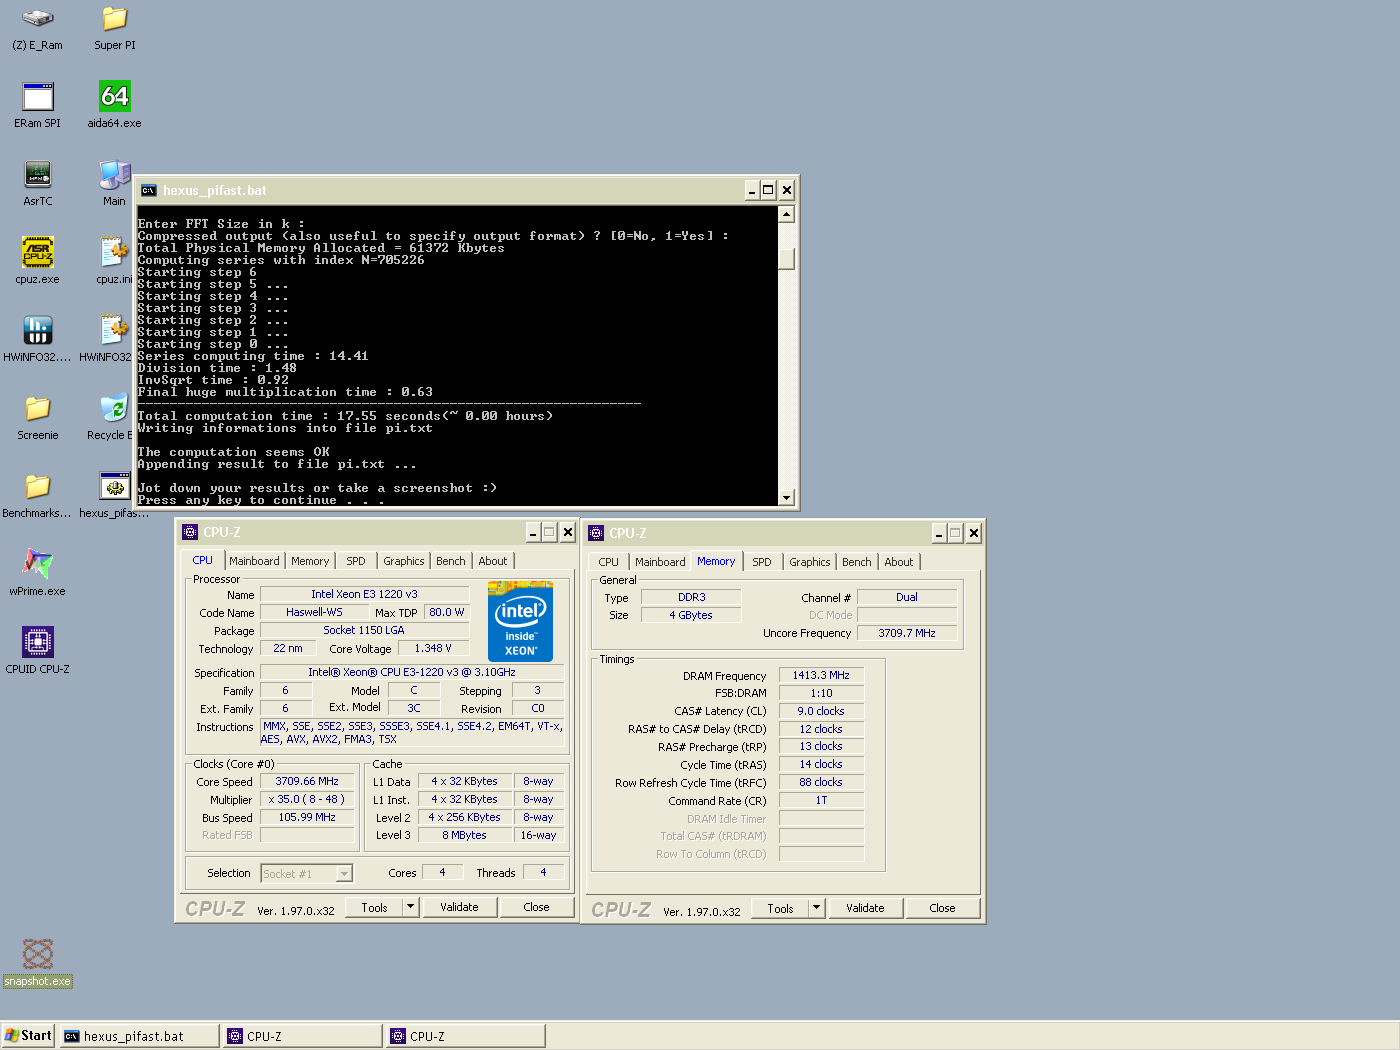Viewport: 1400px width, 1050px height.
Task: Launch cpuz.exe desktop icon
Action: pos(37,252)
